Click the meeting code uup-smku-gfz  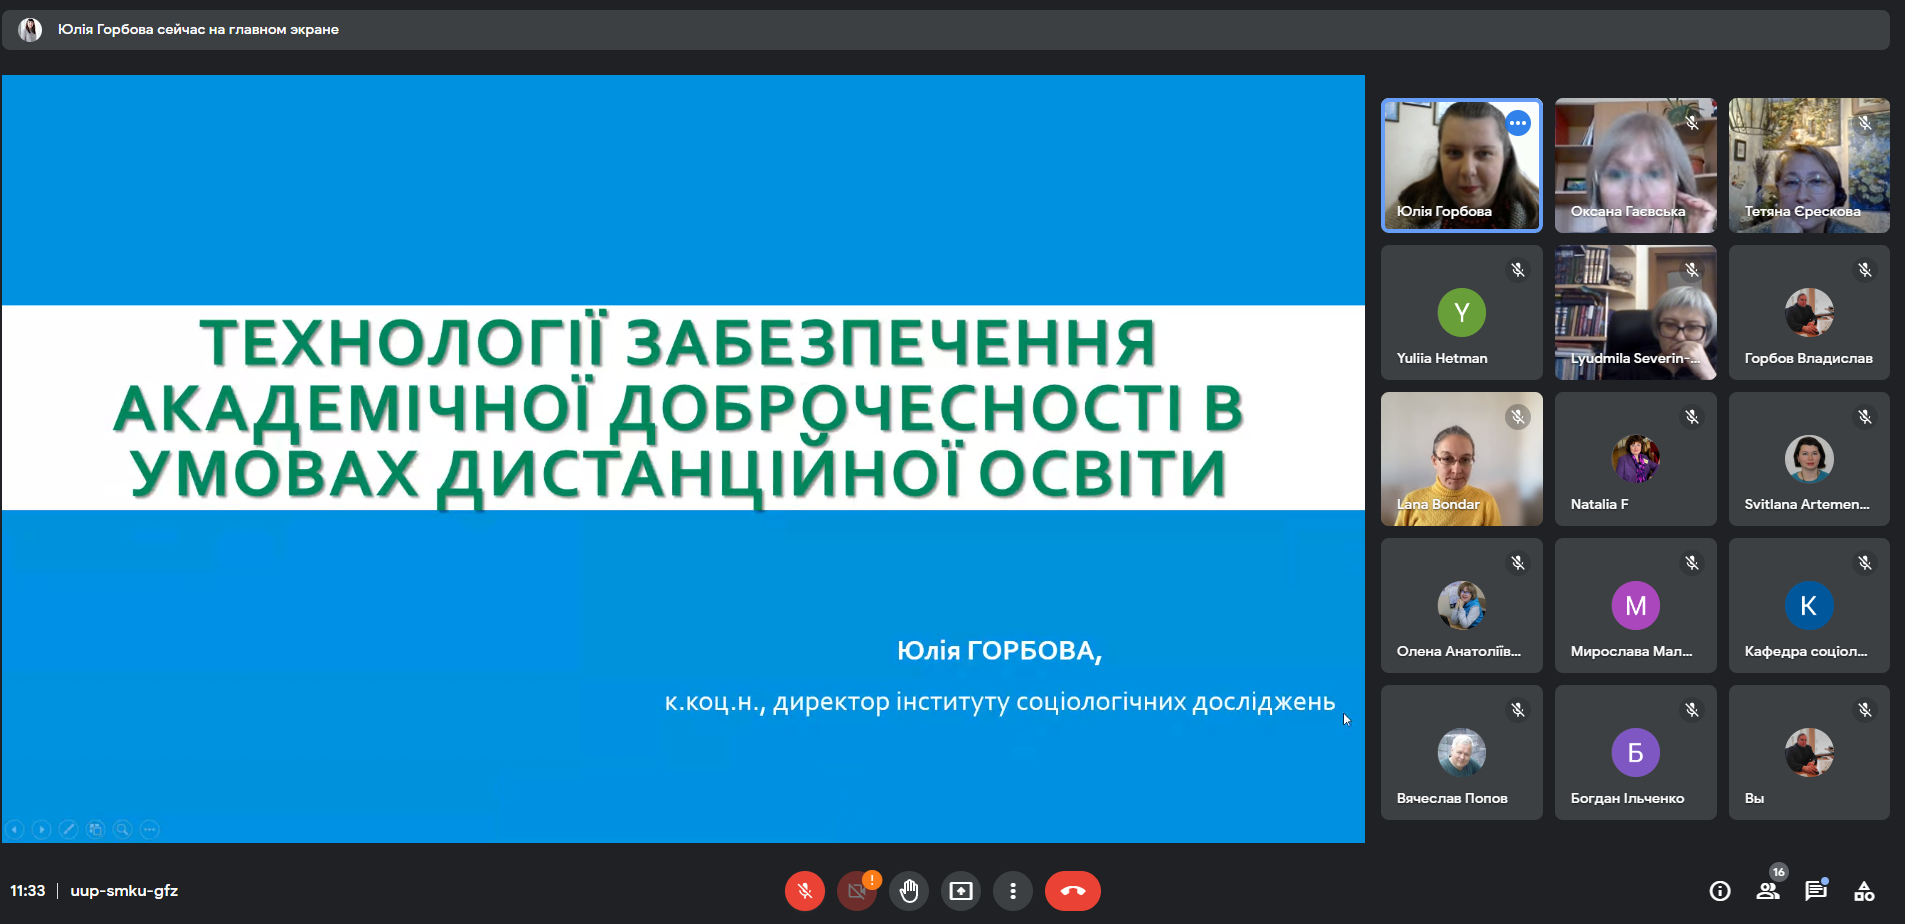tap(124, 891)
